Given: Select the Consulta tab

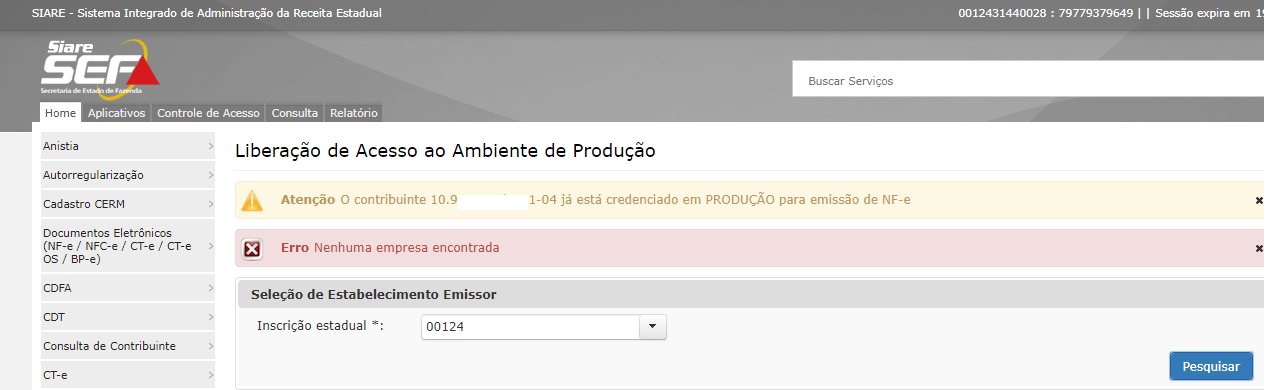Looking at the screenshot, I should 295,113.
